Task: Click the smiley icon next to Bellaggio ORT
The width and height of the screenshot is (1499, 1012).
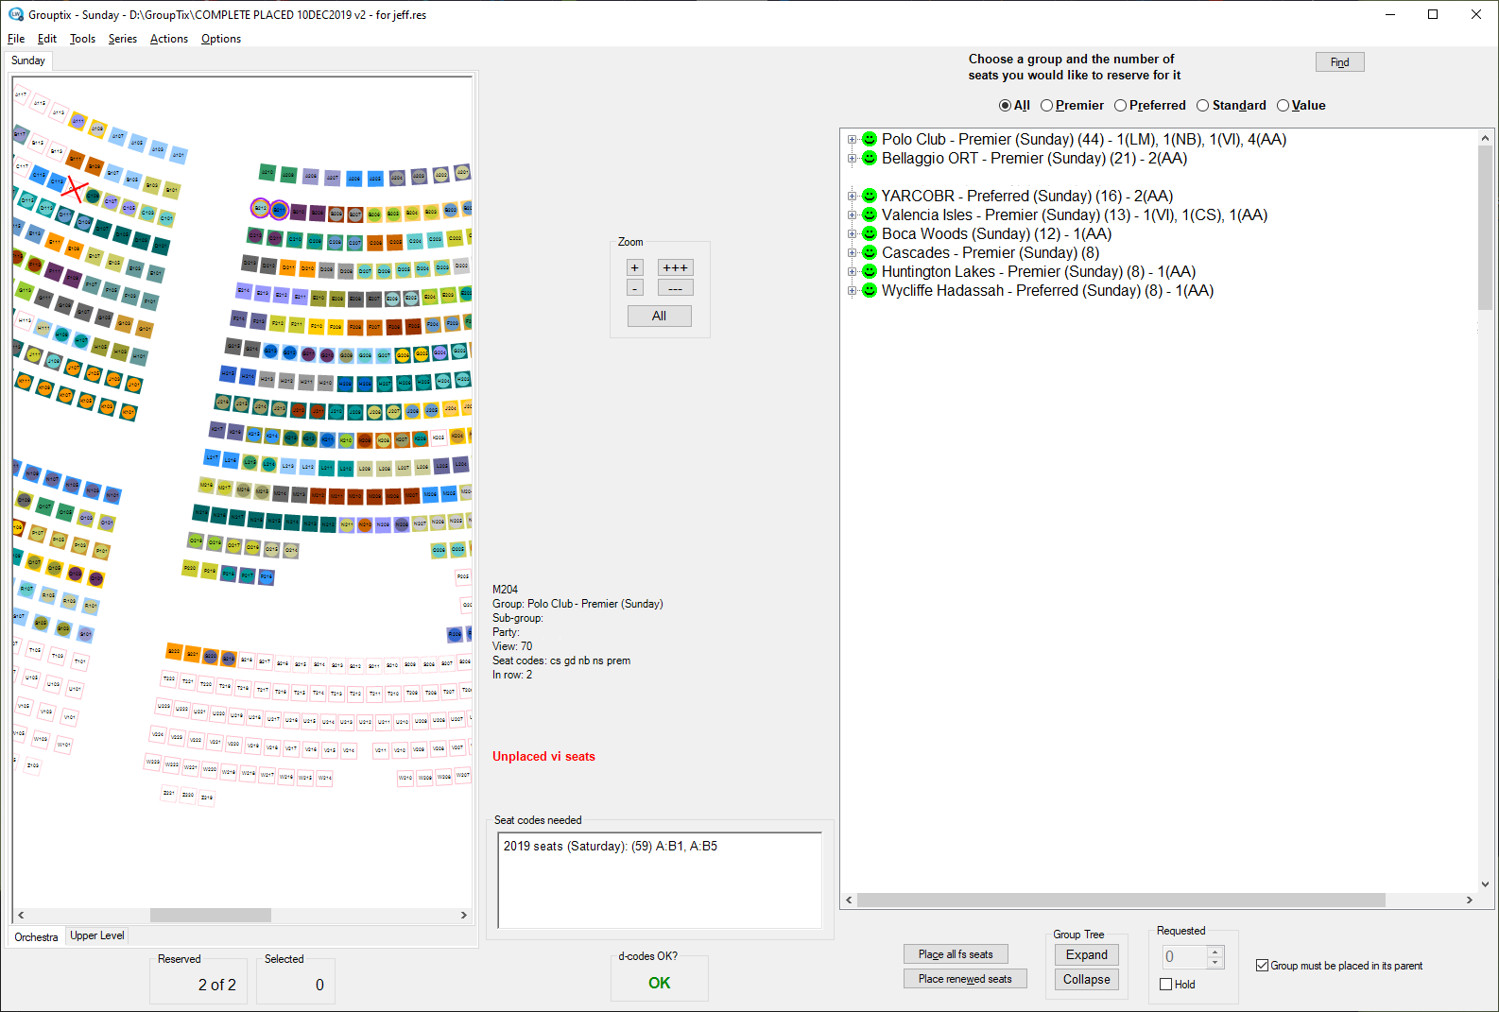Action: tap(868, 158)
